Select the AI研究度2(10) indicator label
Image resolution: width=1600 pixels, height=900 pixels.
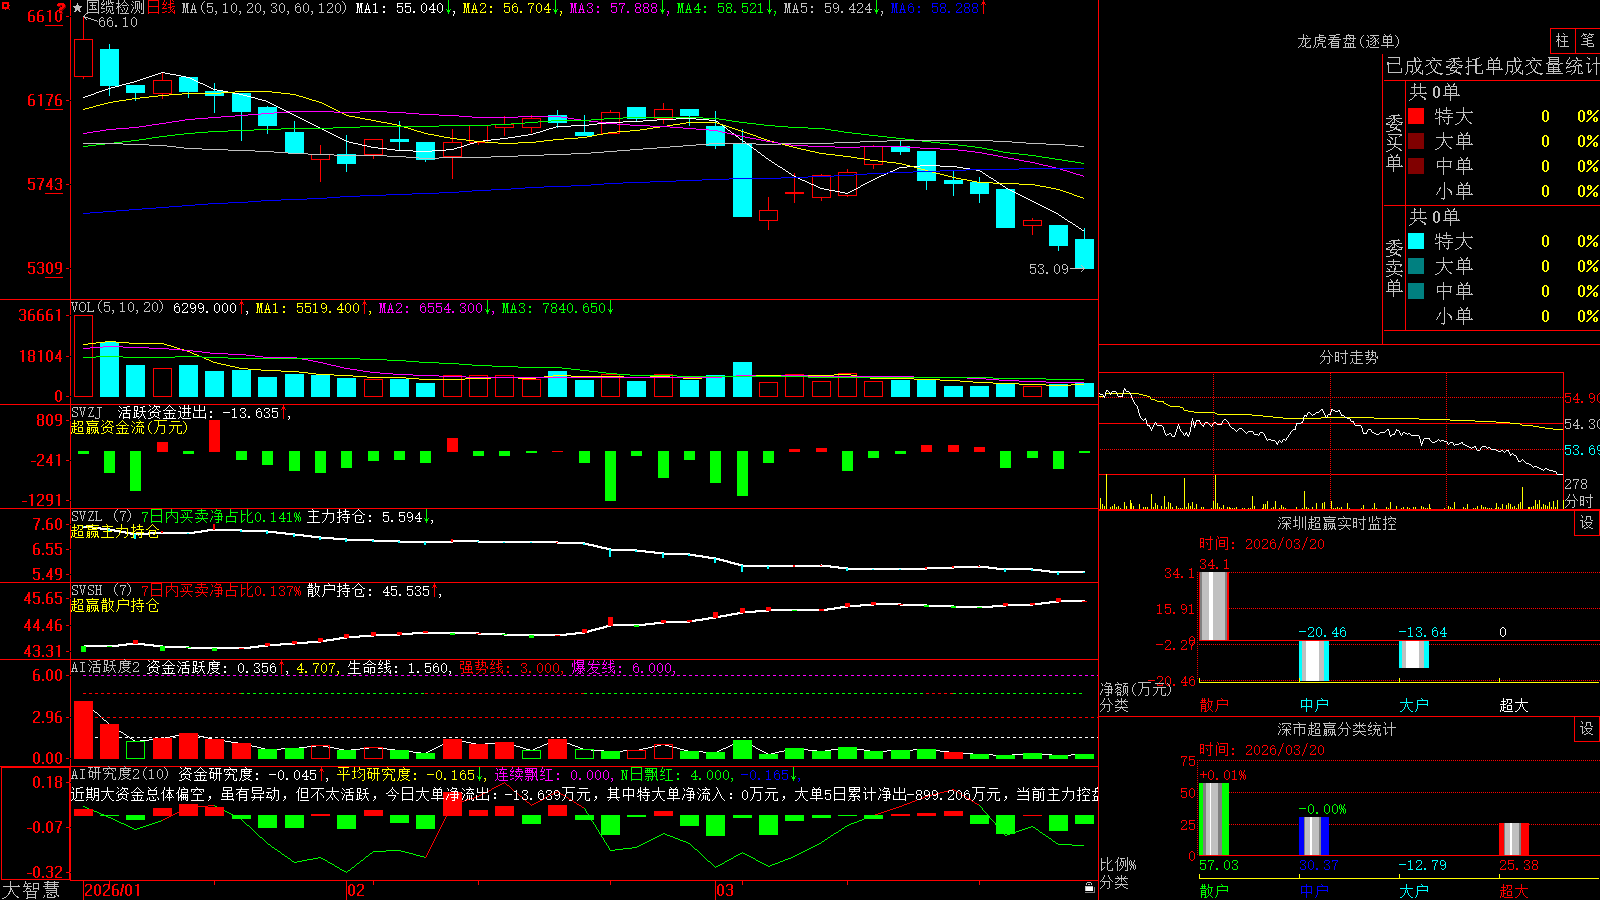tap(120, 774)
